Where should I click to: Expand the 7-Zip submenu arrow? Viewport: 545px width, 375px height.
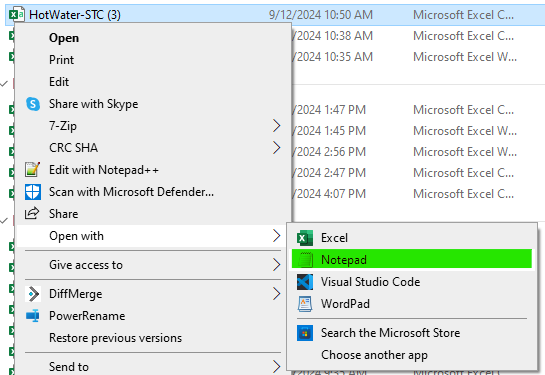pos(277,126)
